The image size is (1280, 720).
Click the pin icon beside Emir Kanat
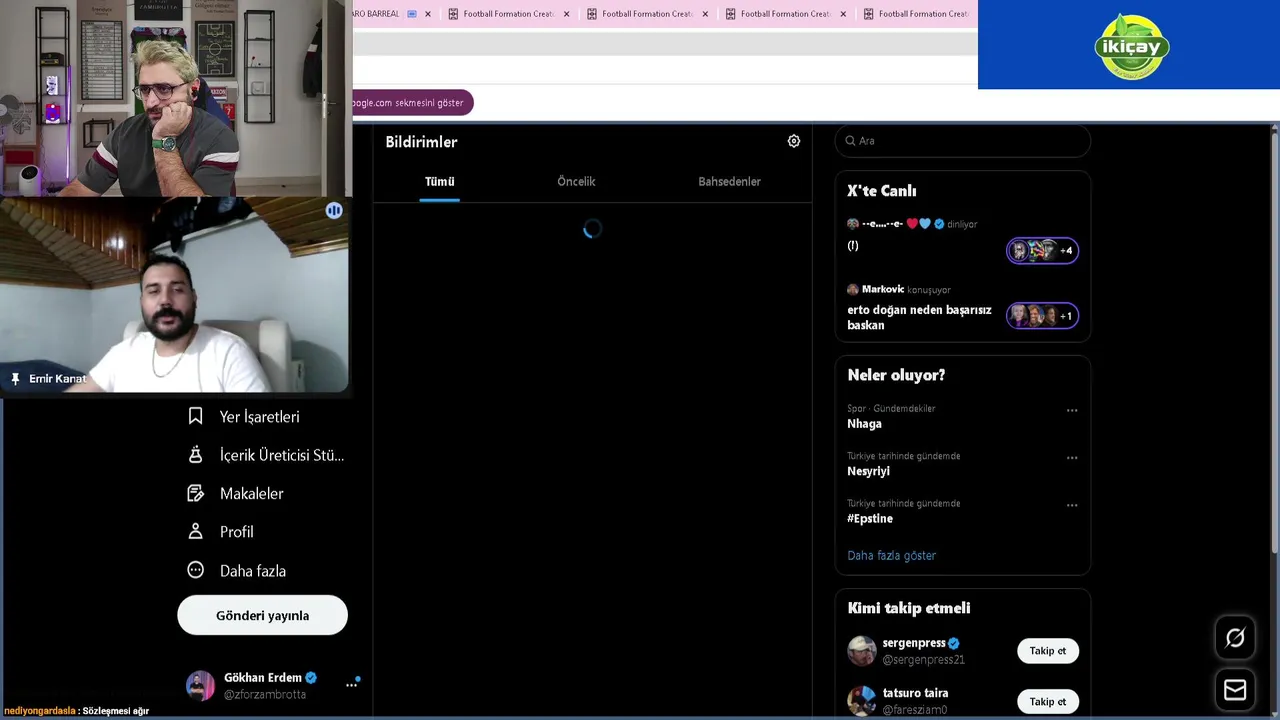tap(15, 379)
